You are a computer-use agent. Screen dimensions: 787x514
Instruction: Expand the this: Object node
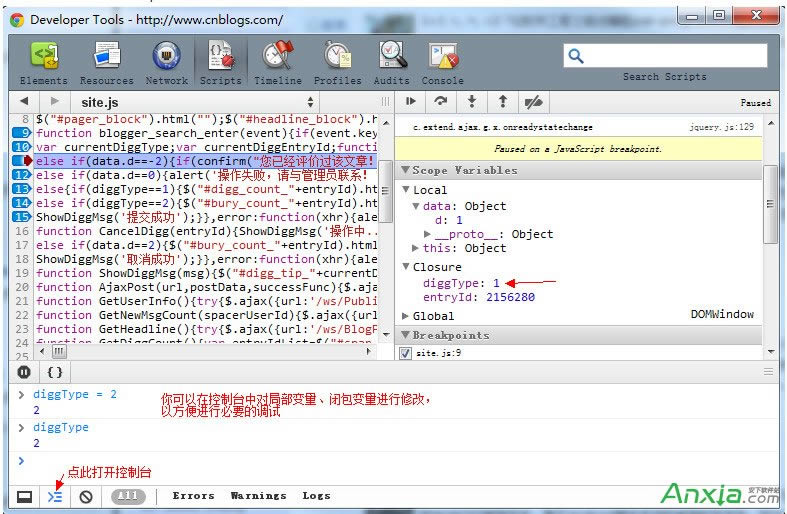(x=415, y=248)
